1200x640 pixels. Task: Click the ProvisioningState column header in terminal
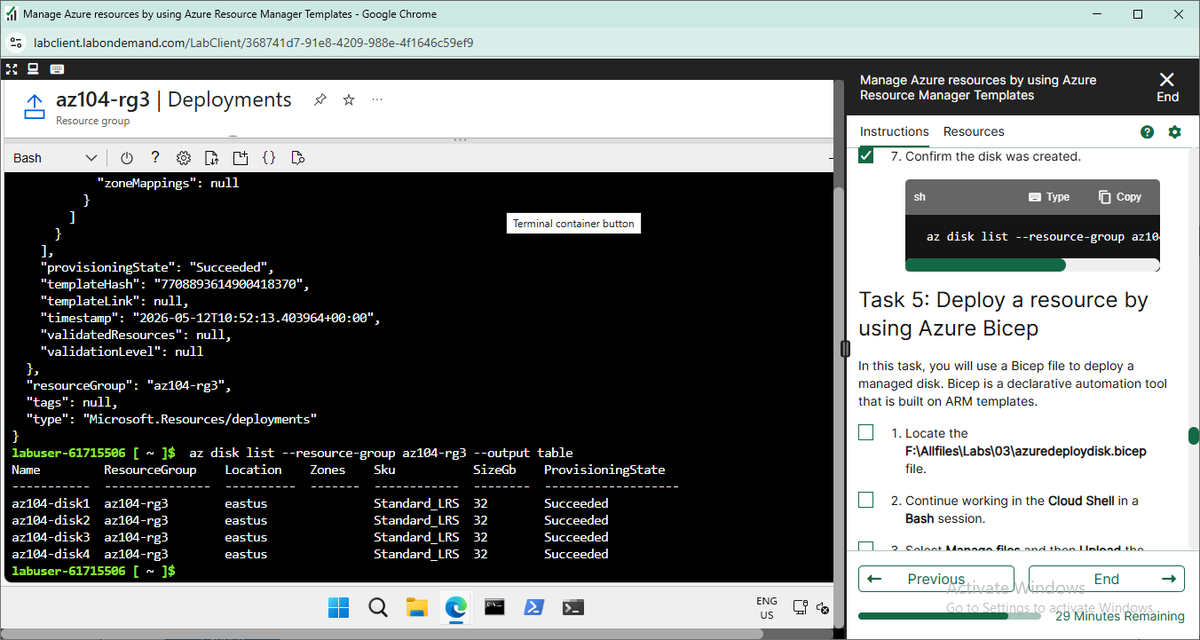(604, 469)
